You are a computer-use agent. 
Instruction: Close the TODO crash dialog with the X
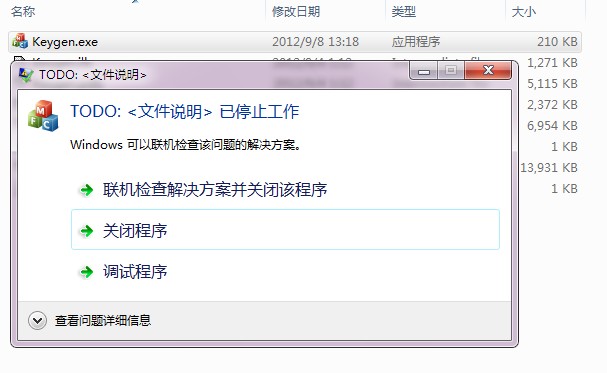tap(488, 70)
